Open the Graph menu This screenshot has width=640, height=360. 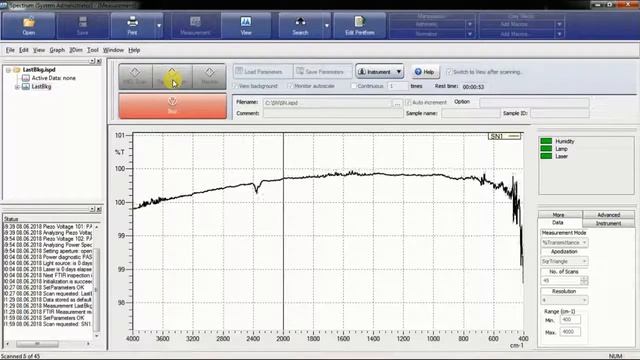pos(57,50)
